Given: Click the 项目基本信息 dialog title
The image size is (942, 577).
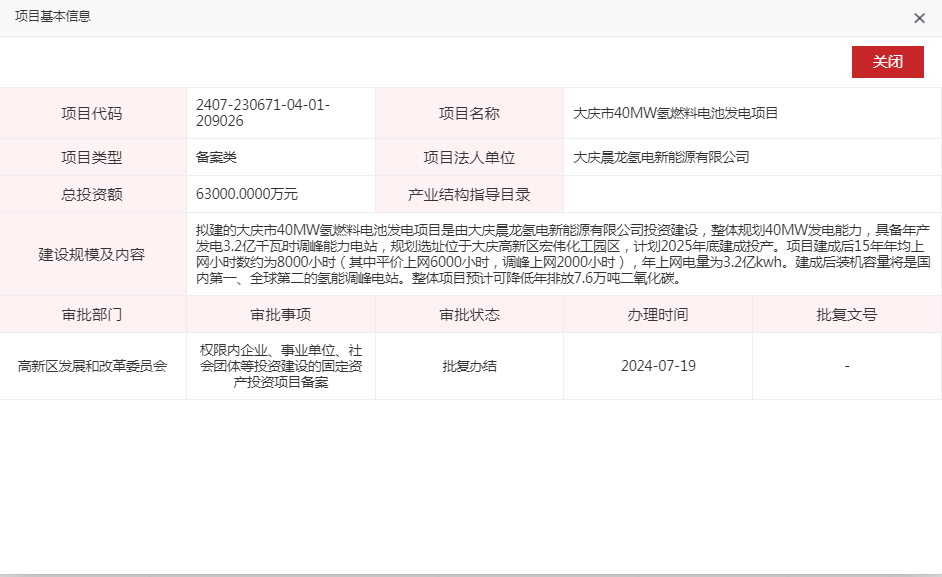Looking at the screenshot, I should [52, 17].
